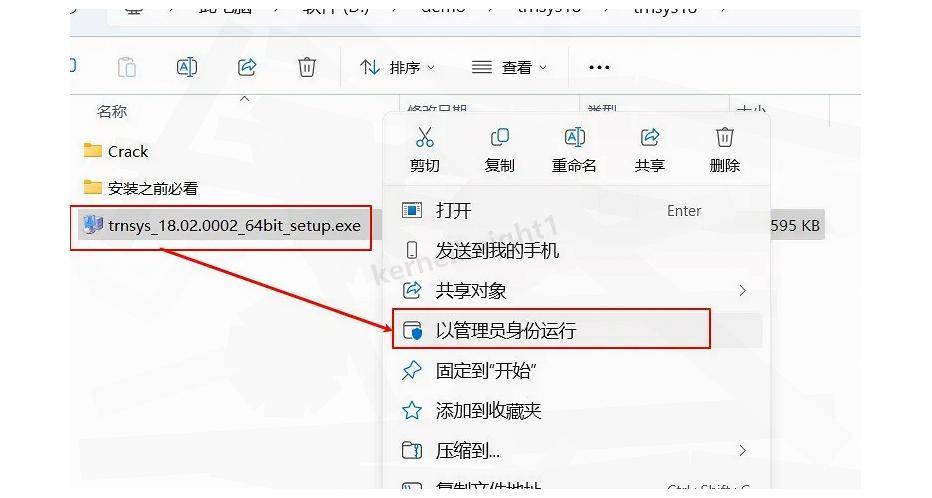Click the setup.exe file icon
Viewport: 932px width, 498px height.
[x=93, y=225]
